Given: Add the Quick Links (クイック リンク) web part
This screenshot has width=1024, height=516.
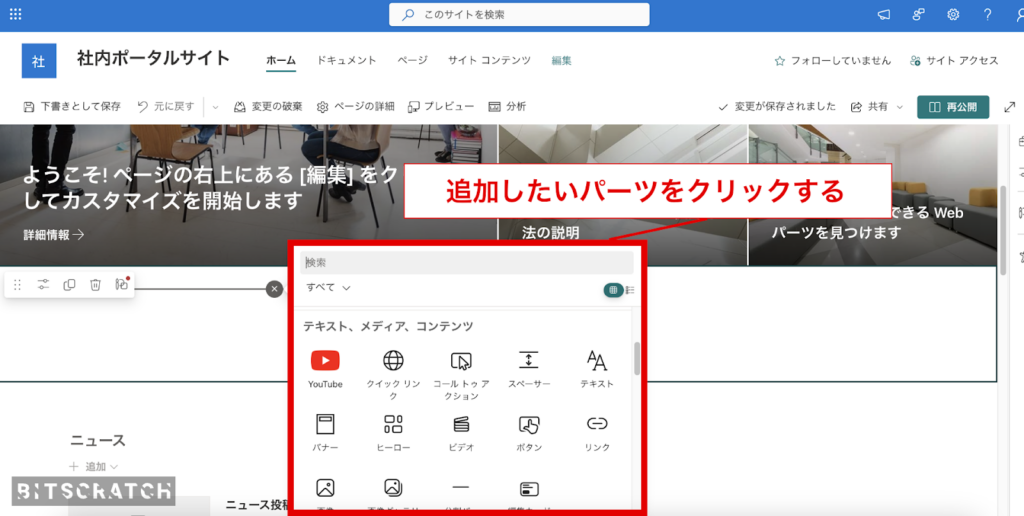Looking at the screenshot, I should point(393,368).
